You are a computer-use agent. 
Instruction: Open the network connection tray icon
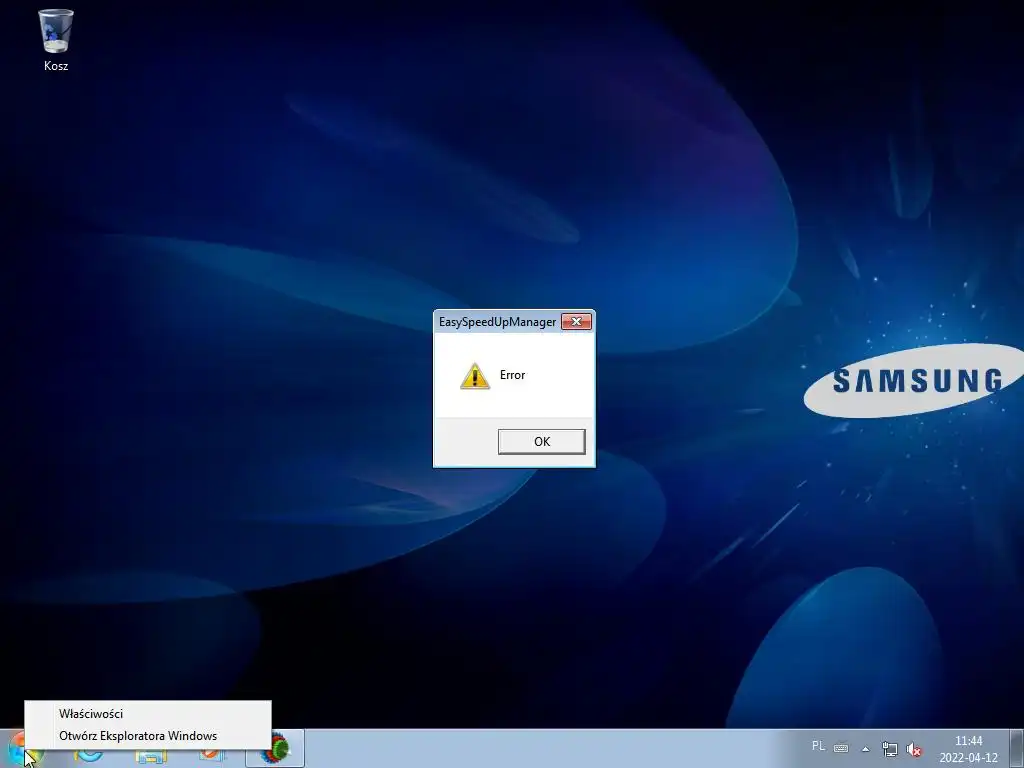tap(889, 749)
